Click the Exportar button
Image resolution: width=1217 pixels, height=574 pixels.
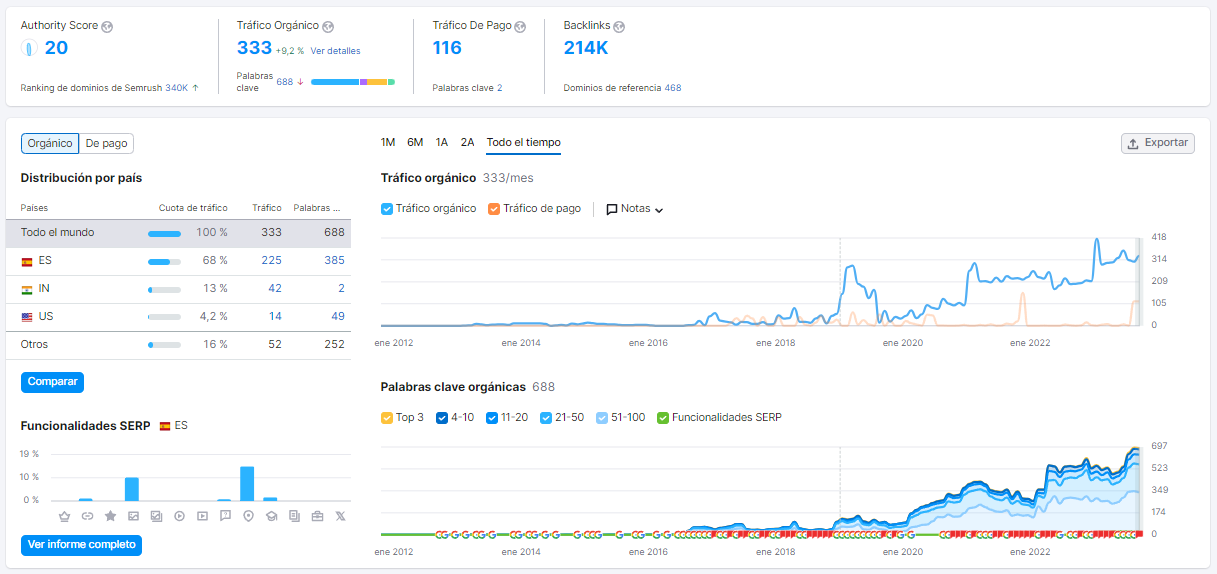(x=1158, y=143)
